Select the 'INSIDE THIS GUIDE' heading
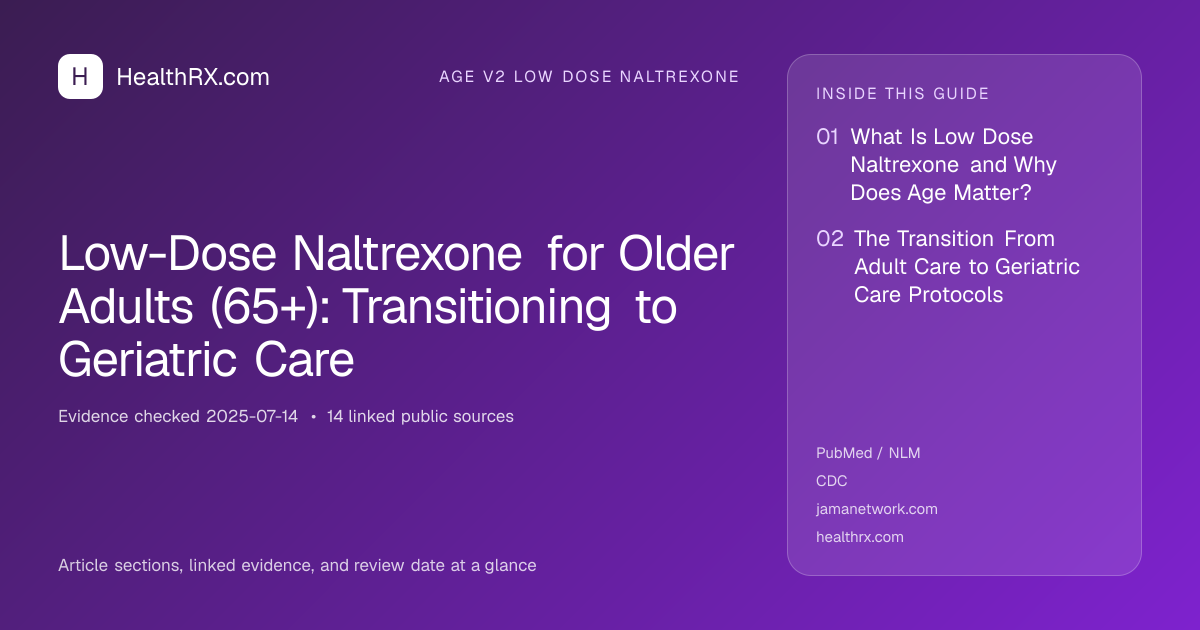This screenshot has height=630, width=1200. [903, 94]
